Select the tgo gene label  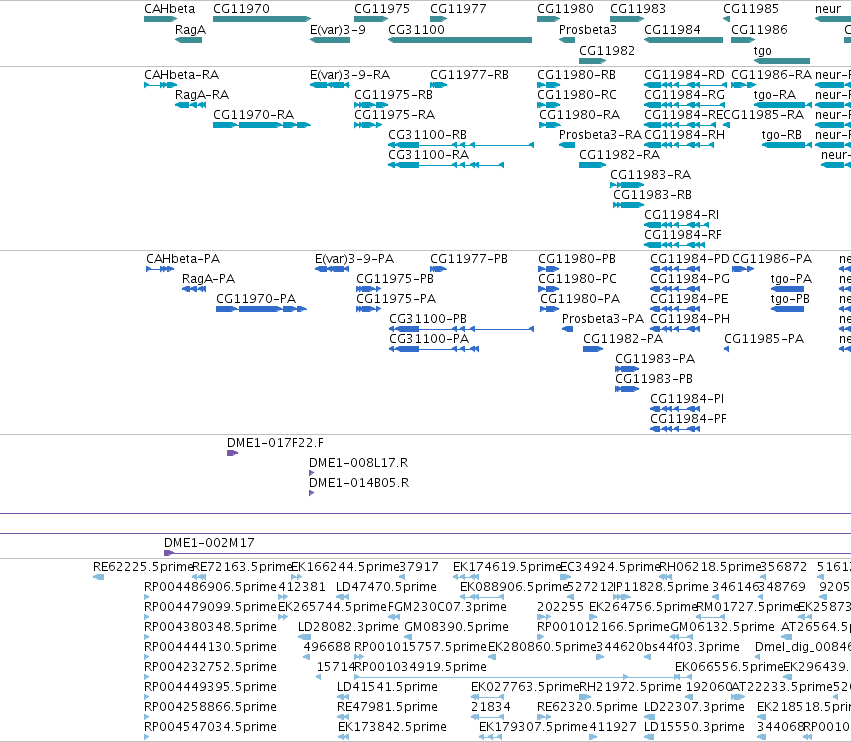click(x=763, y=50)
